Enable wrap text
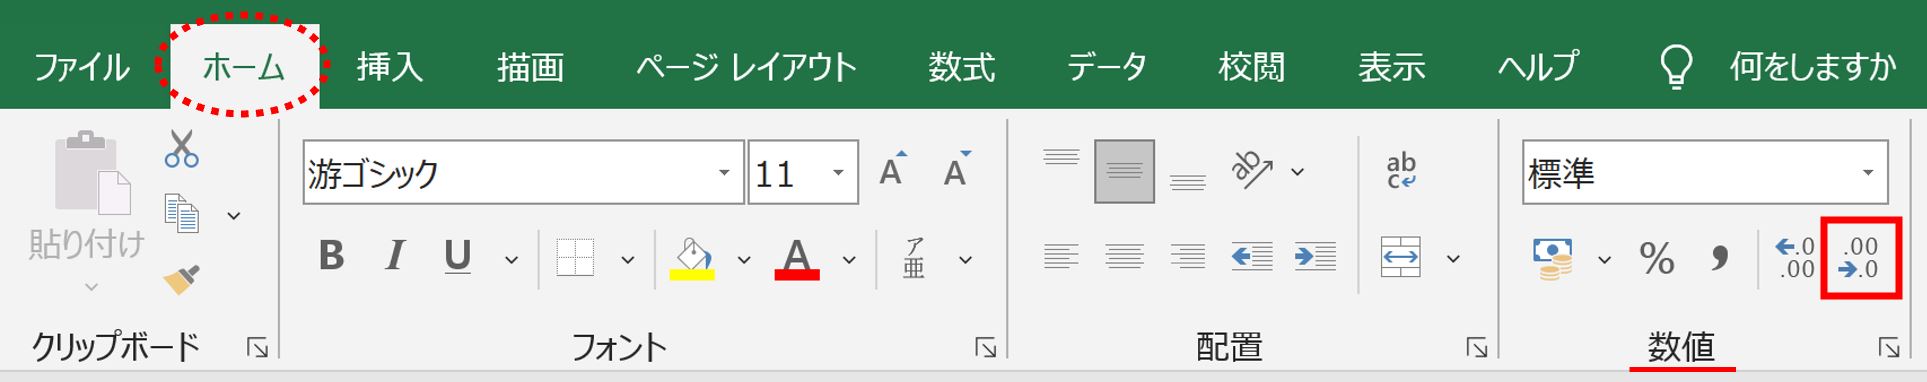 click(x=1401, y=171)
